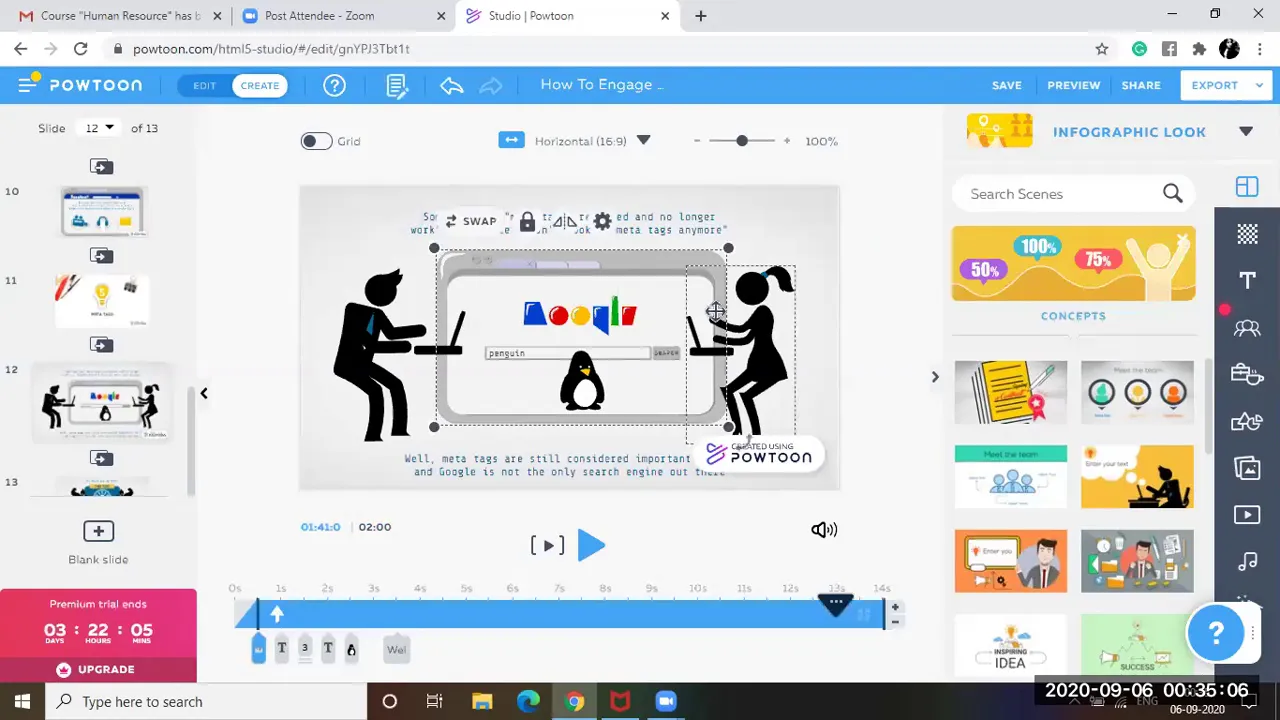Collapse the slides panel arrow
Screen dimensions: 1280x720
point(203,393)
